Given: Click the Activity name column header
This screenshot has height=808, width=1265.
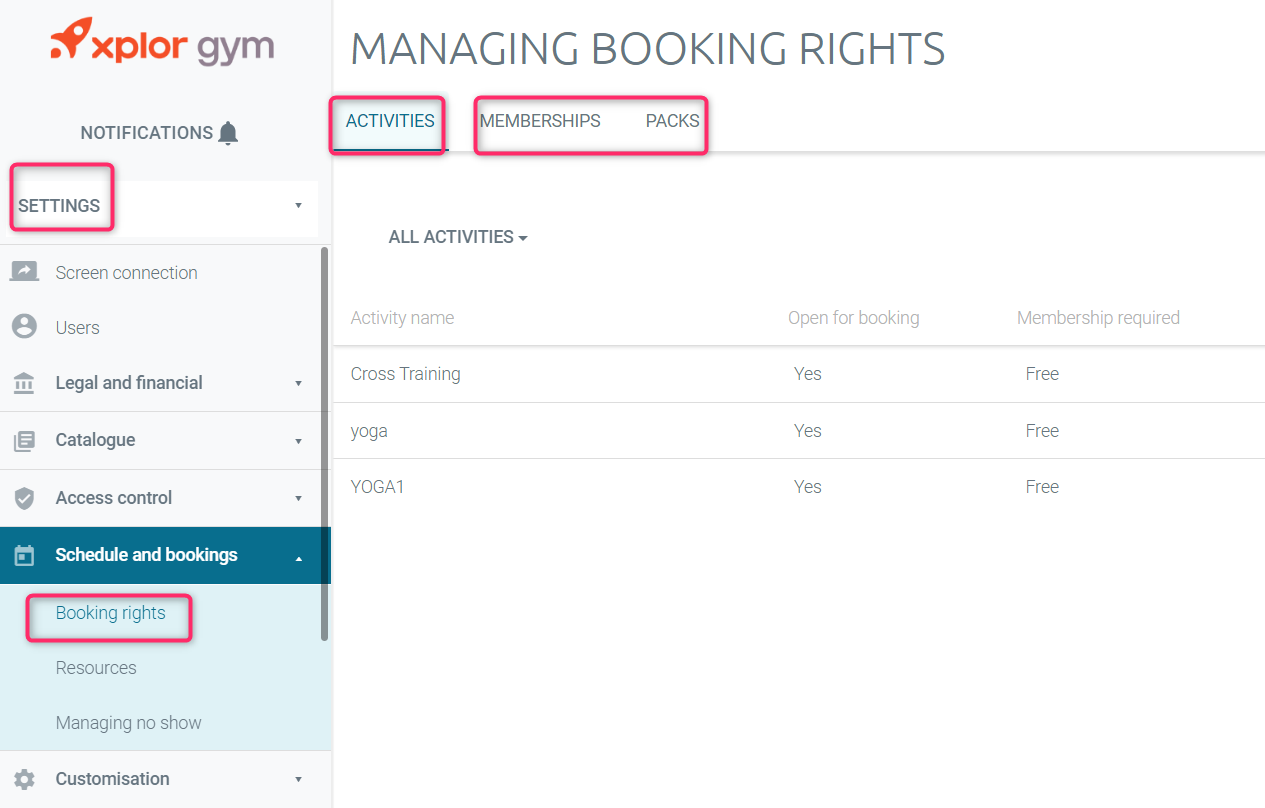Looking at the screenshot, I should tap(402, 318).
